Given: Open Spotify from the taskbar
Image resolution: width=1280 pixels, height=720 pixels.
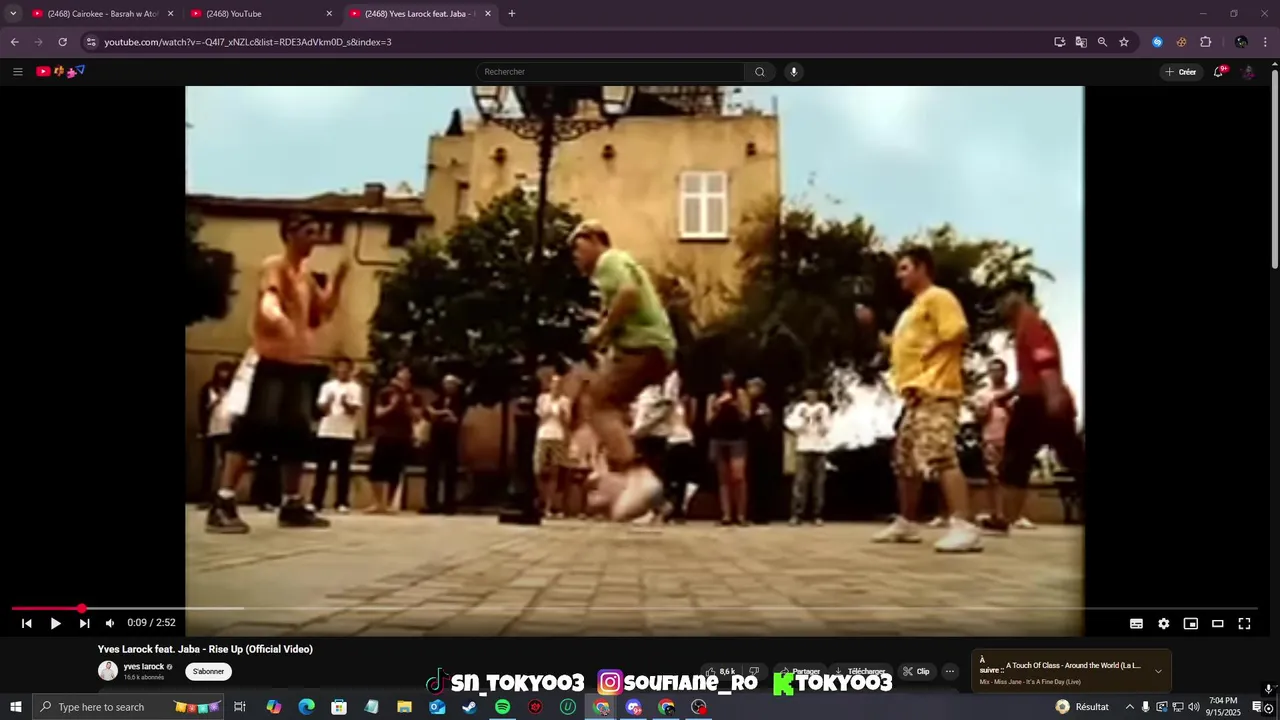Looking at the screenshot, I should click(502, 707).
